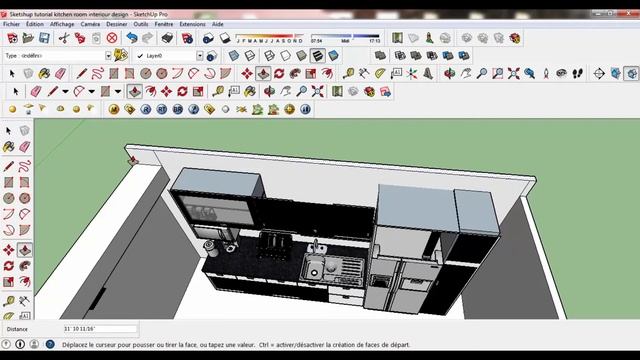
Task: Toggle Back Edges style
Action: [250, 56]
